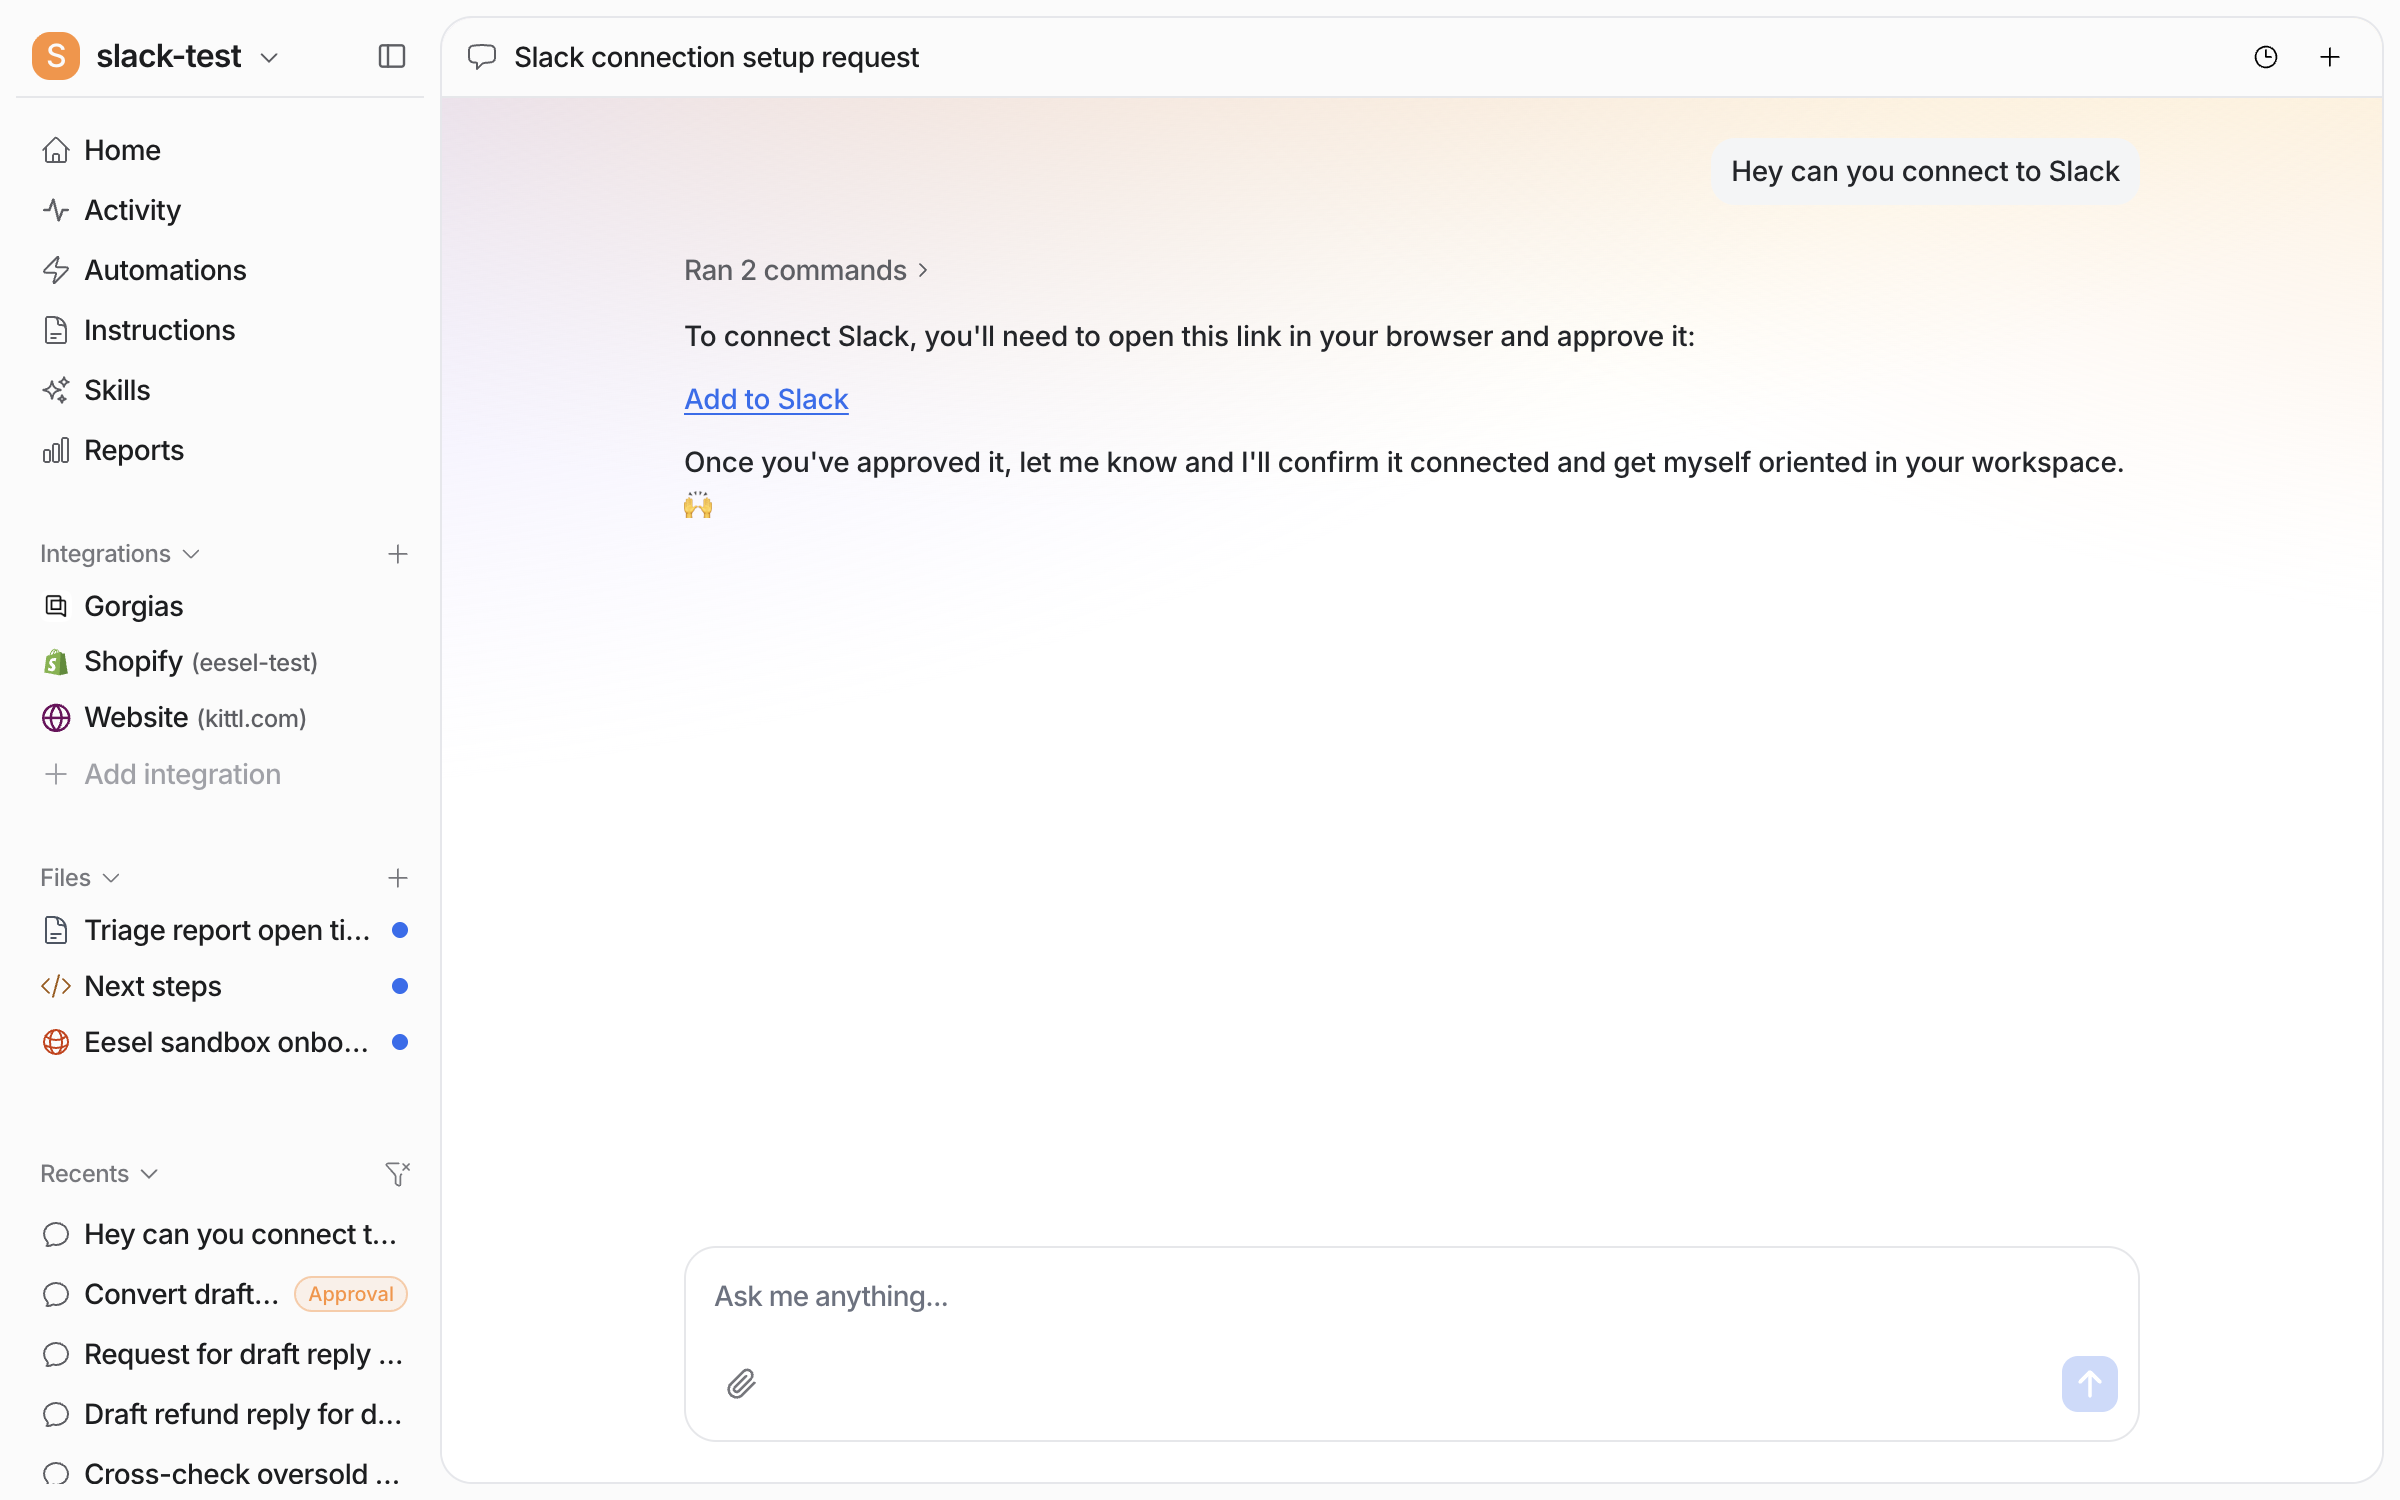Toggle the sidebar panel icon
The height and width of the screenshot is (1500, 2400).
pos(392,56)
